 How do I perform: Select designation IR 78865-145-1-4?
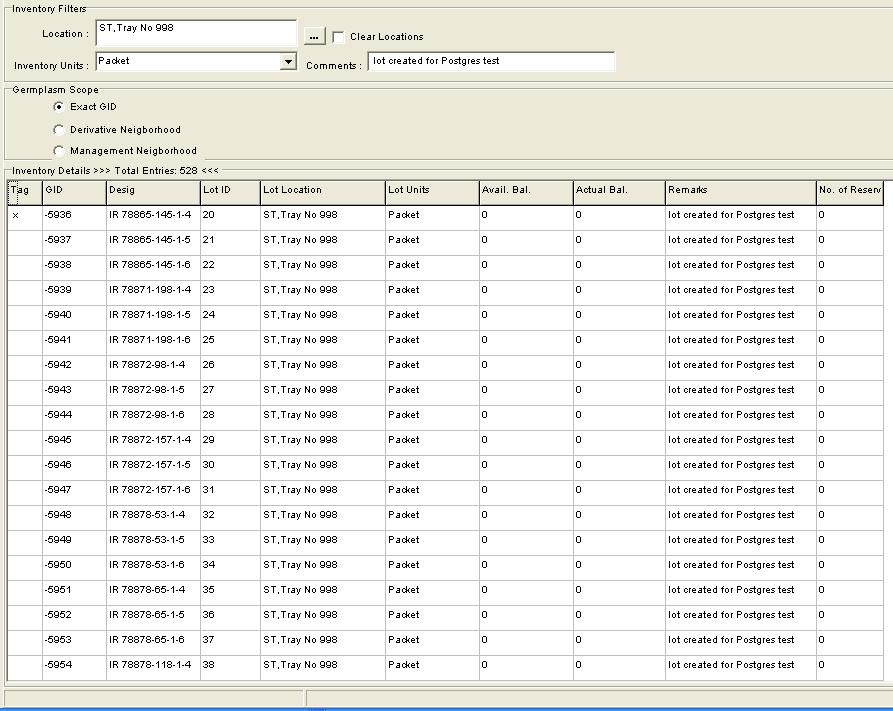pos(154,218)
